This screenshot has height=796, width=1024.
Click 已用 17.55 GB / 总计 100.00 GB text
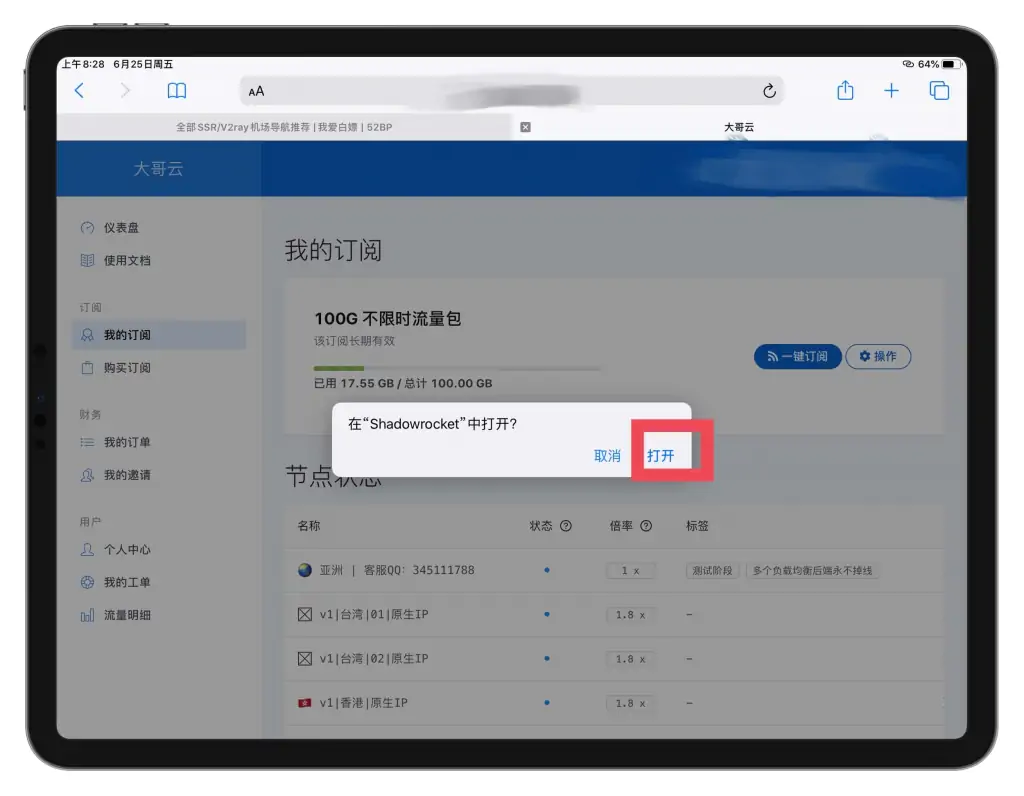click(x=403, y=383)
